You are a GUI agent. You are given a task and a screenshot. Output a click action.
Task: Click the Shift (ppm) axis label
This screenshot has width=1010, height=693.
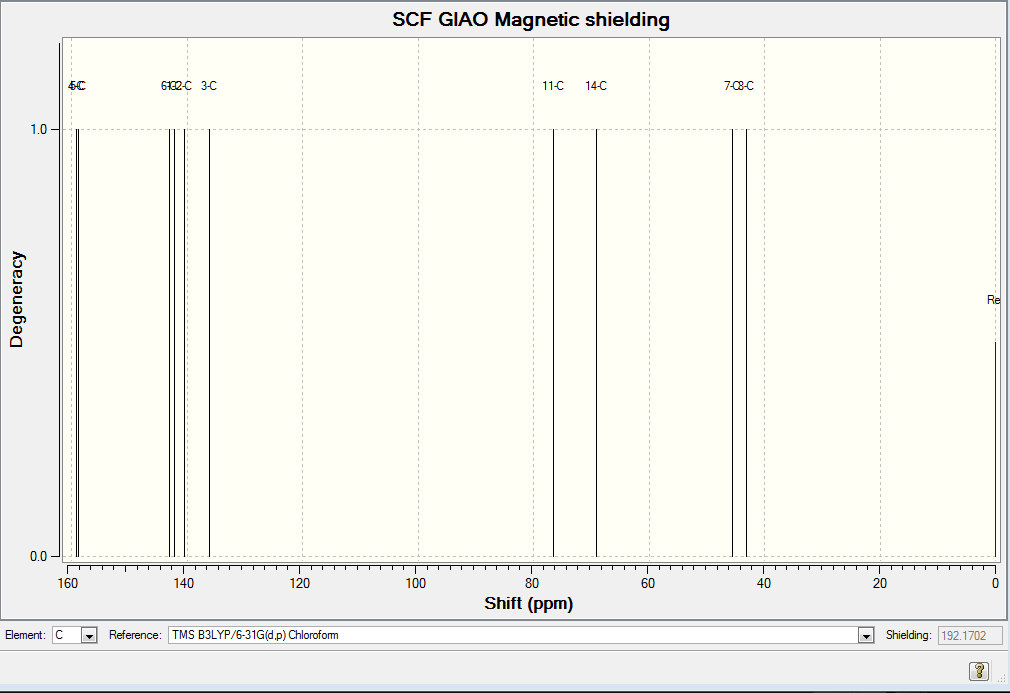coord(529,603)
